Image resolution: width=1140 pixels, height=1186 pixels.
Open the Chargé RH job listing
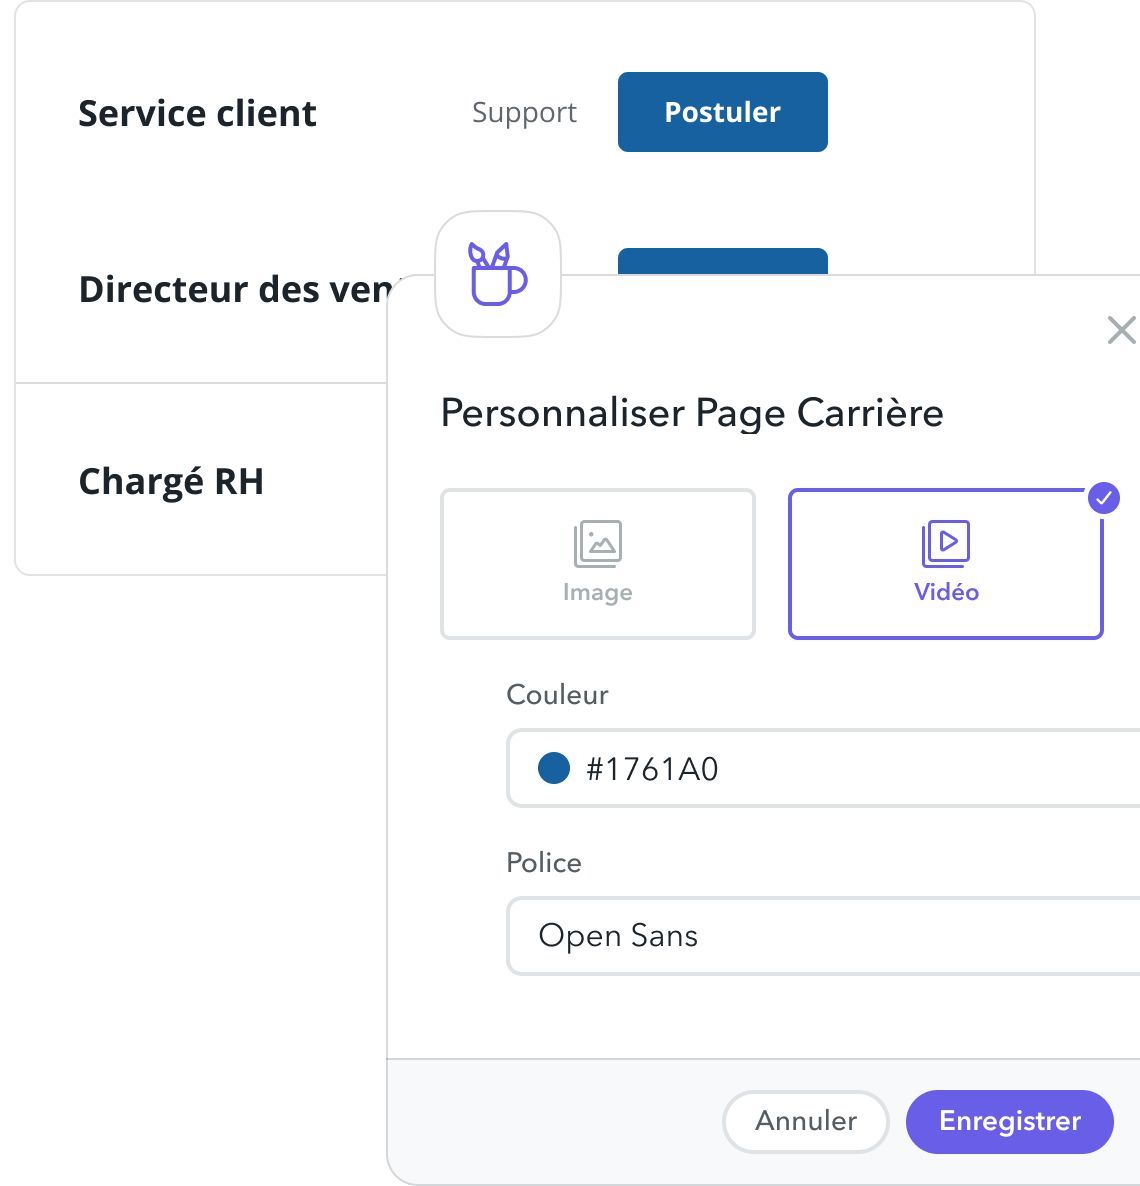coord(172,482)
